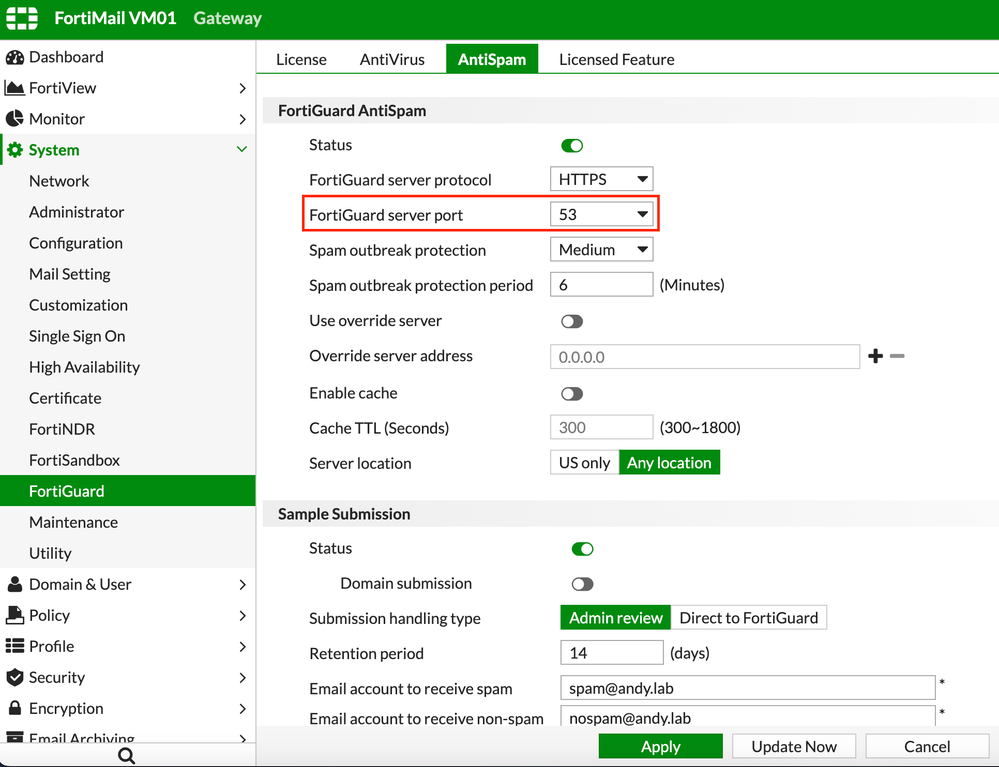
Task: Enable the Domain submission switch
Action: pos(582,584)
